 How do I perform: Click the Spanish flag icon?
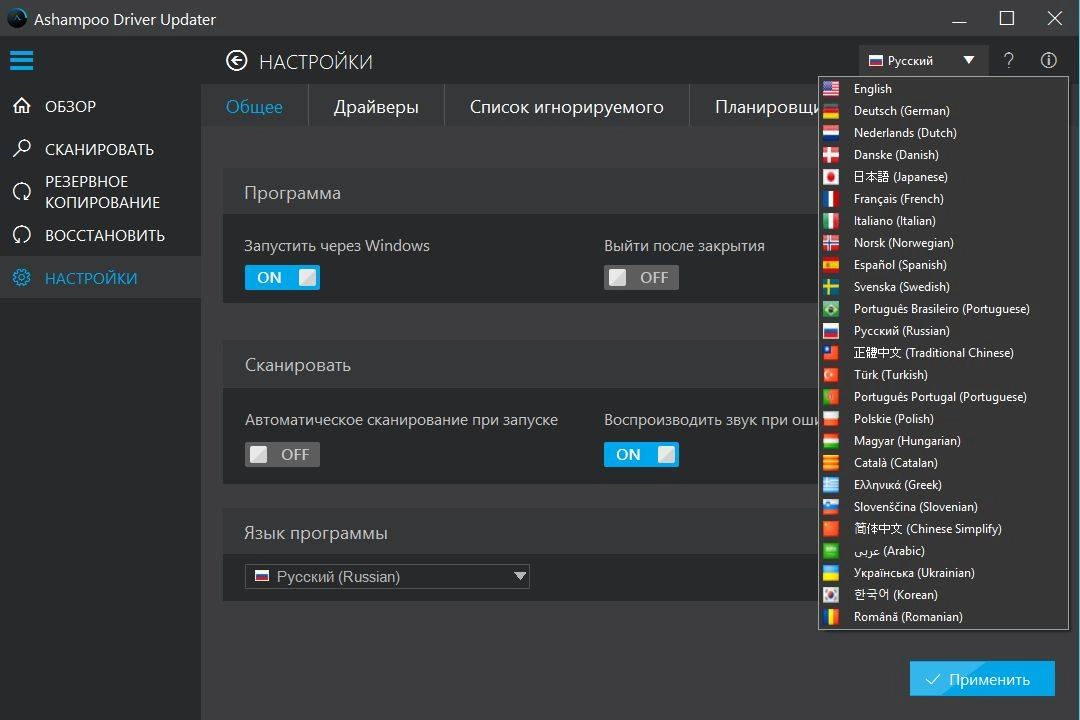(831, 265)
